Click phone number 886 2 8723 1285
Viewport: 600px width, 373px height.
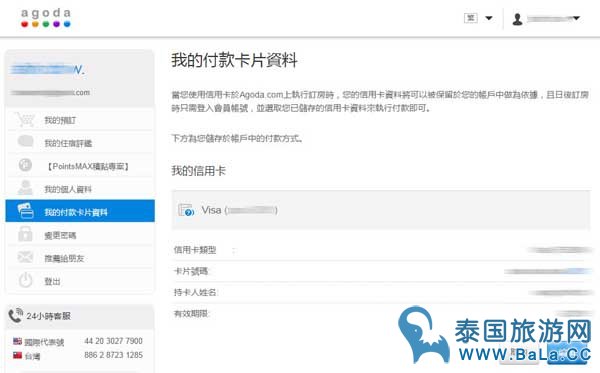pos(113,355)
